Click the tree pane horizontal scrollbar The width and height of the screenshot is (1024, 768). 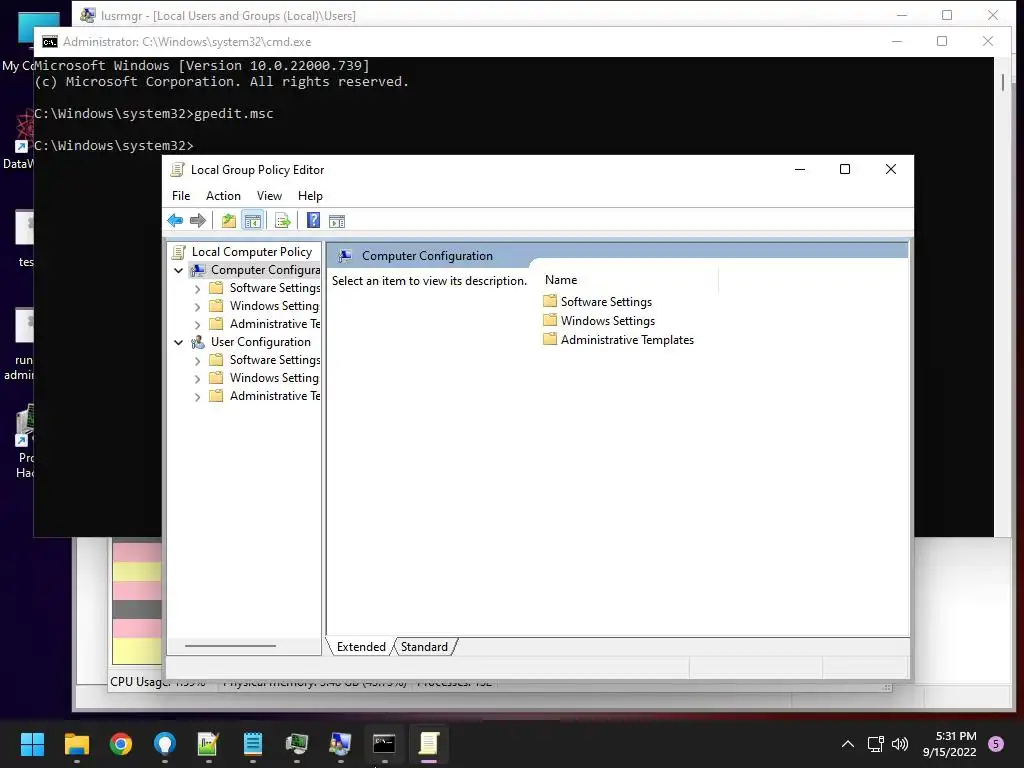[x=231, y=646]
